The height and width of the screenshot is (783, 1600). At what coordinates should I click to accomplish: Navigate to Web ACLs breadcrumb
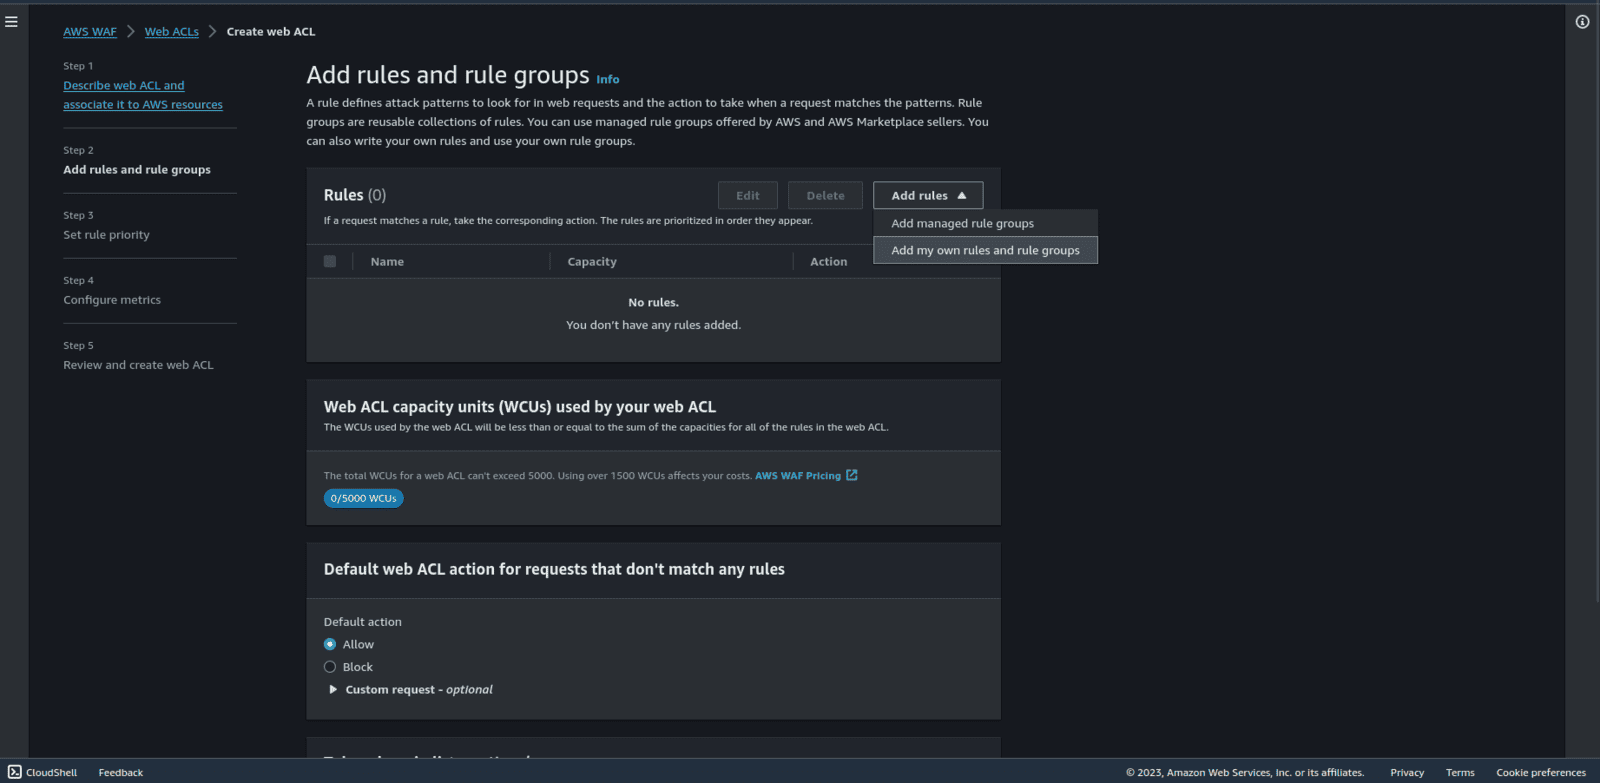171,32
